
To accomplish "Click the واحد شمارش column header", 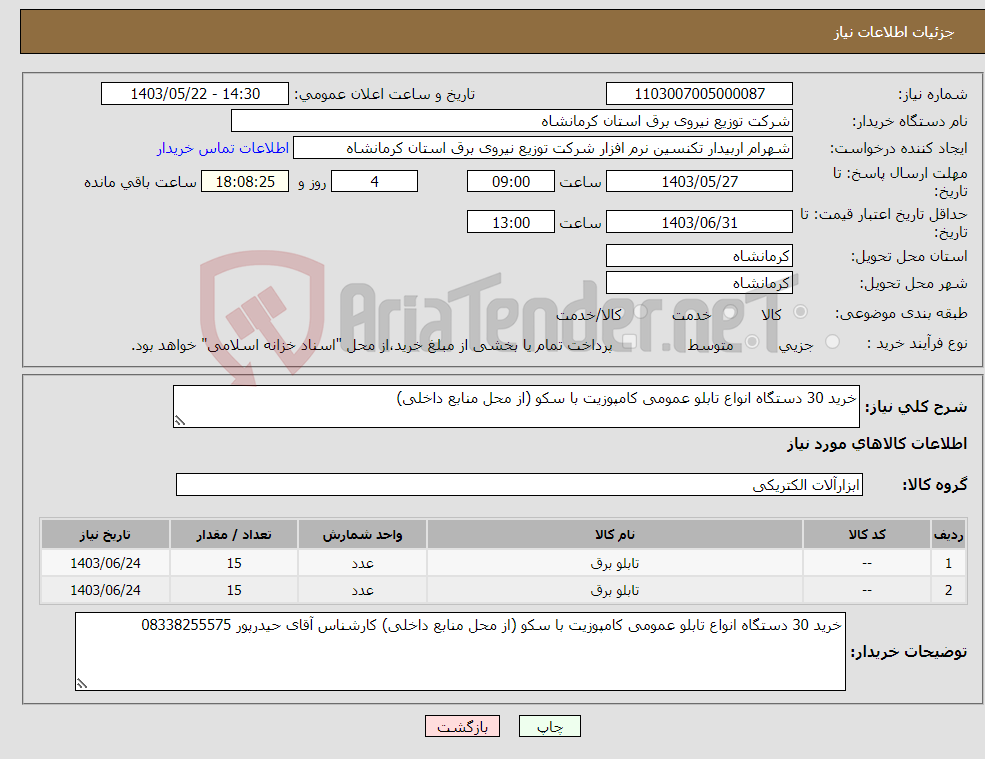I will [x=362, y=535].
